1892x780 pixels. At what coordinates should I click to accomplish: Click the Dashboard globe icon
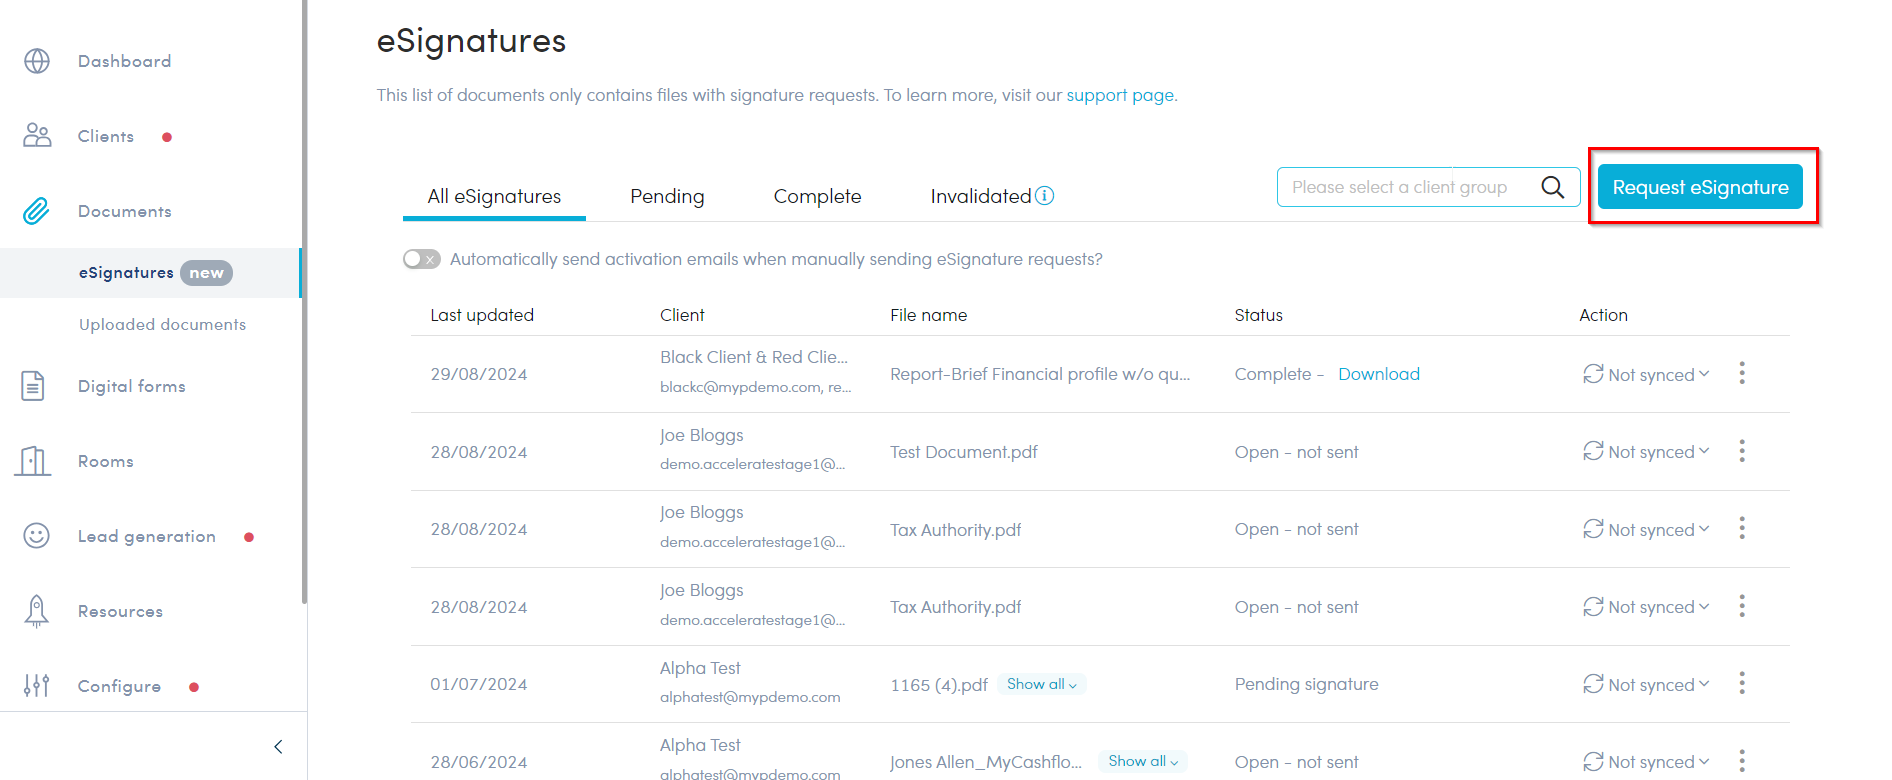[x=37, y=61]
